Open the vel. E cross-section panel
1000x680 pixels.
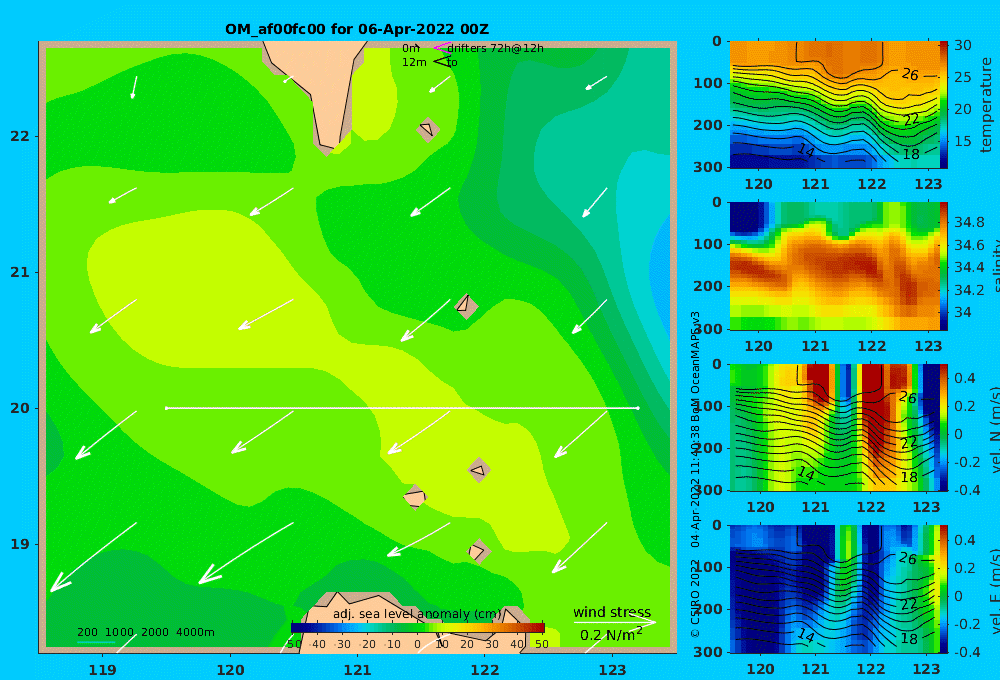834,589
